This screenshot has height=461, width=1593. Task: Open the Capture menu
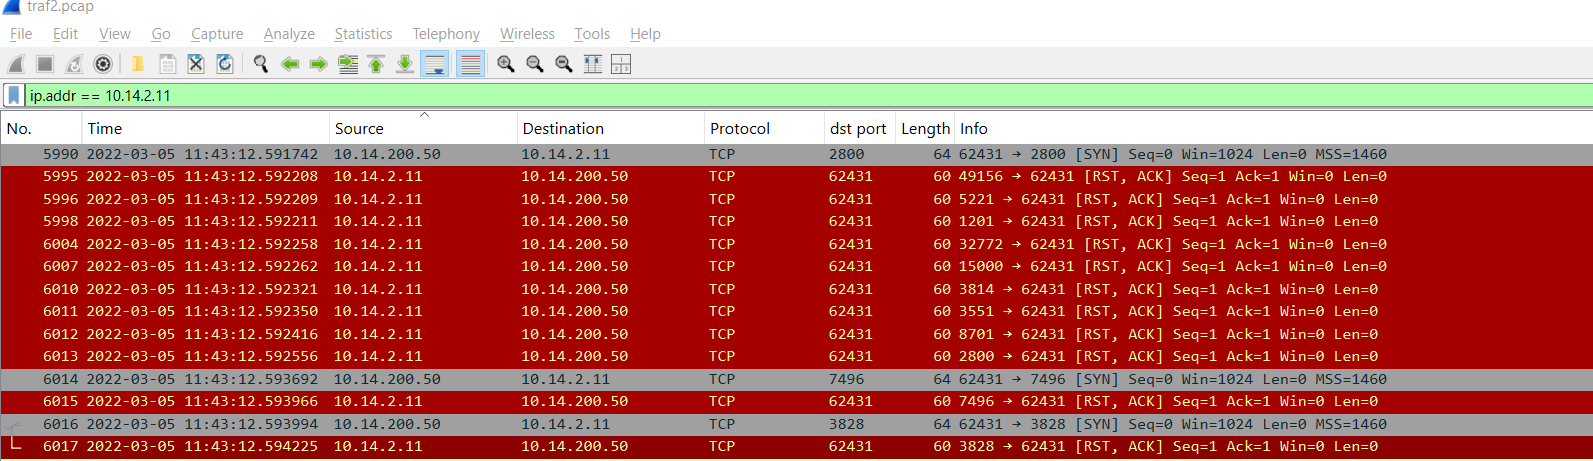(217, 34)
